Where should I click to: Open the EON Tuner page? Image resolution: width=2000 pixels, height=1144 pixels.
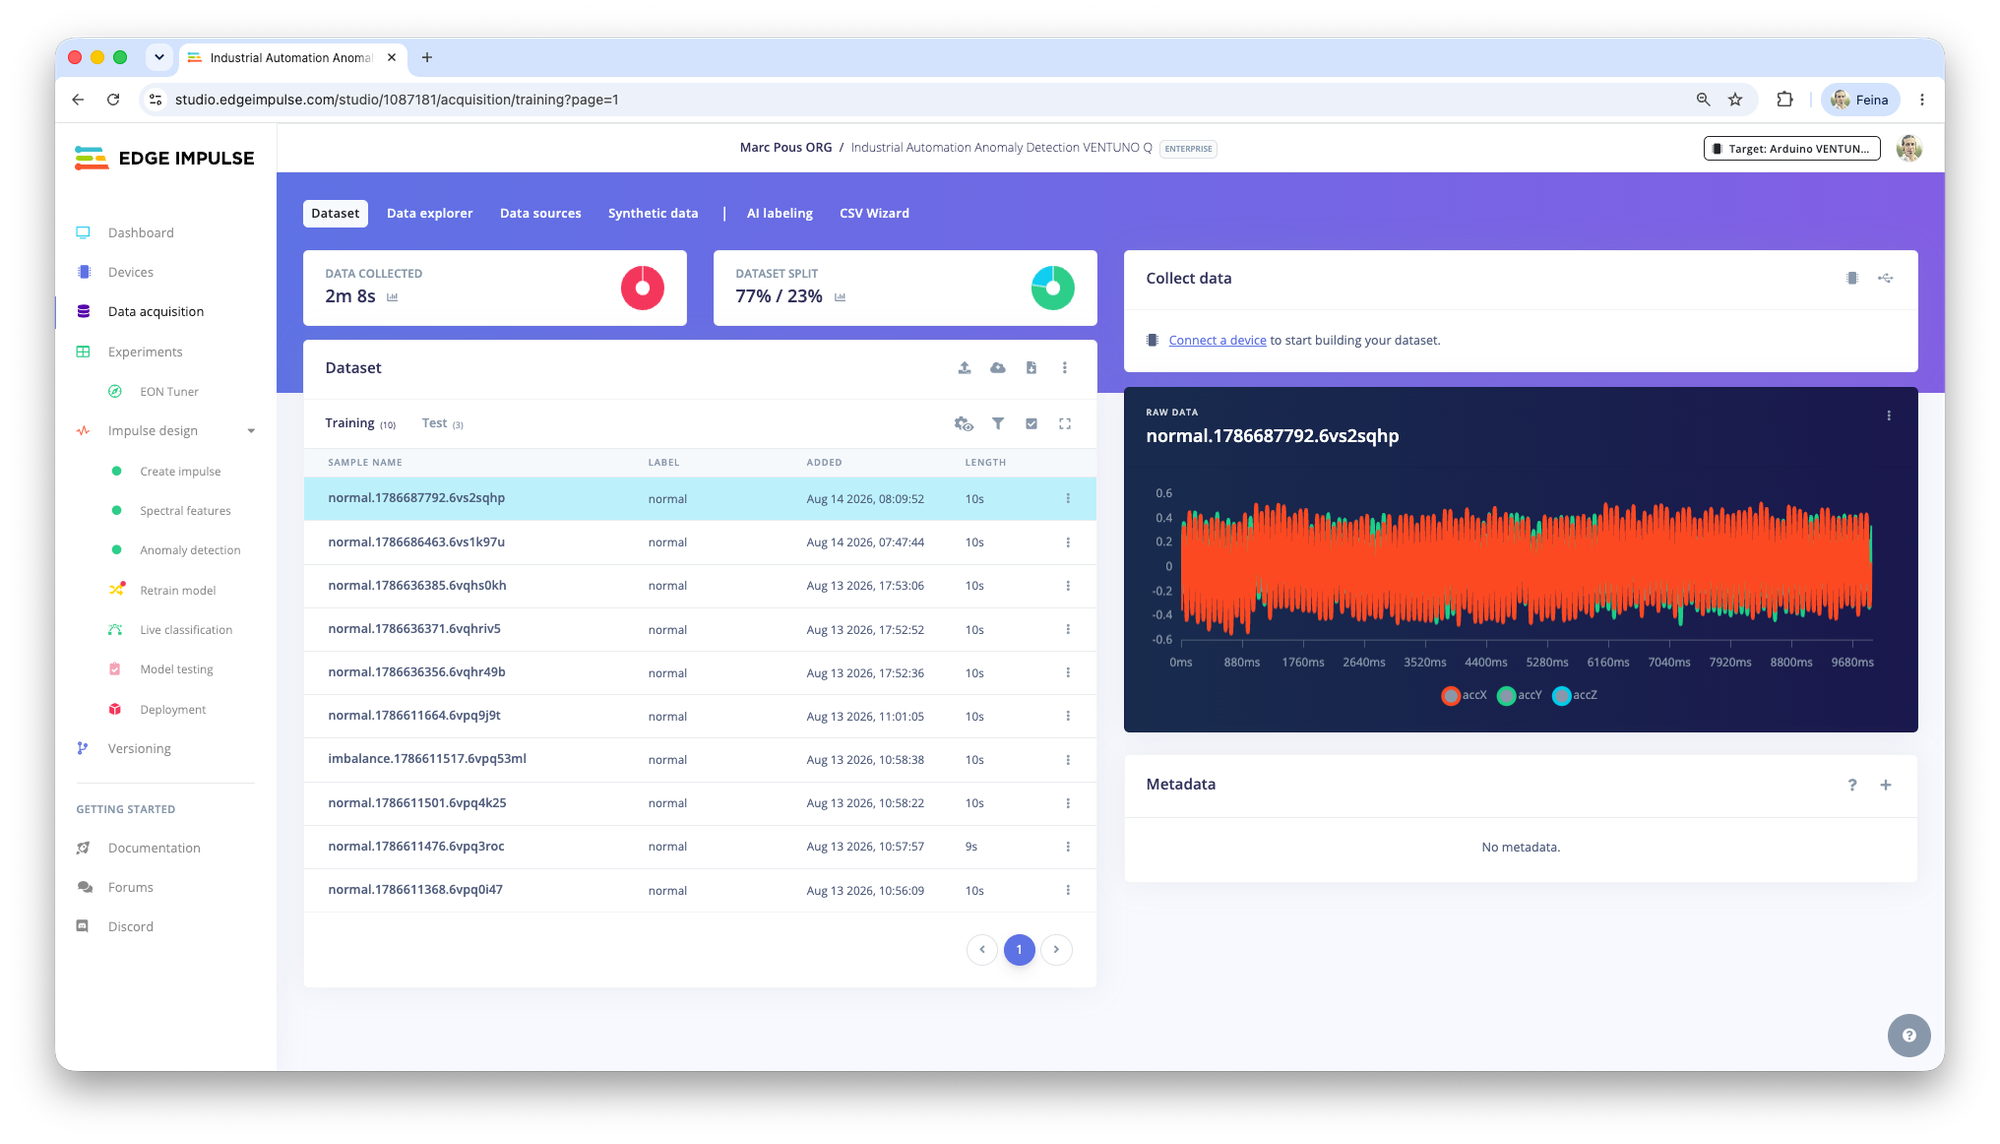(x=169, y=392)
